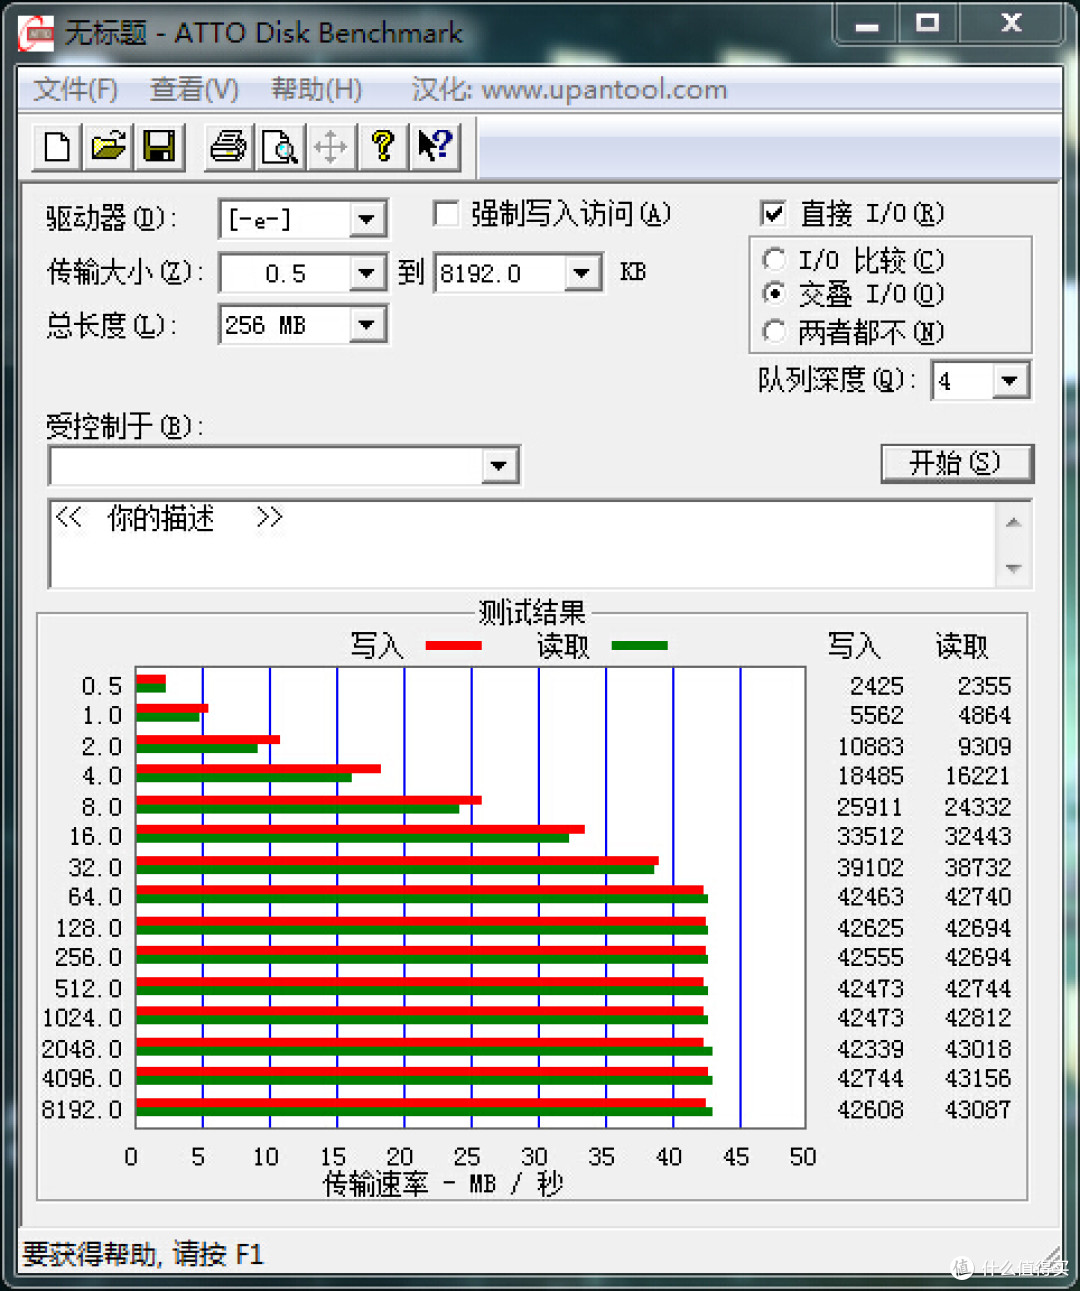
Task: Expand the 队列深度 dropdown
Action: point(1009,381)
